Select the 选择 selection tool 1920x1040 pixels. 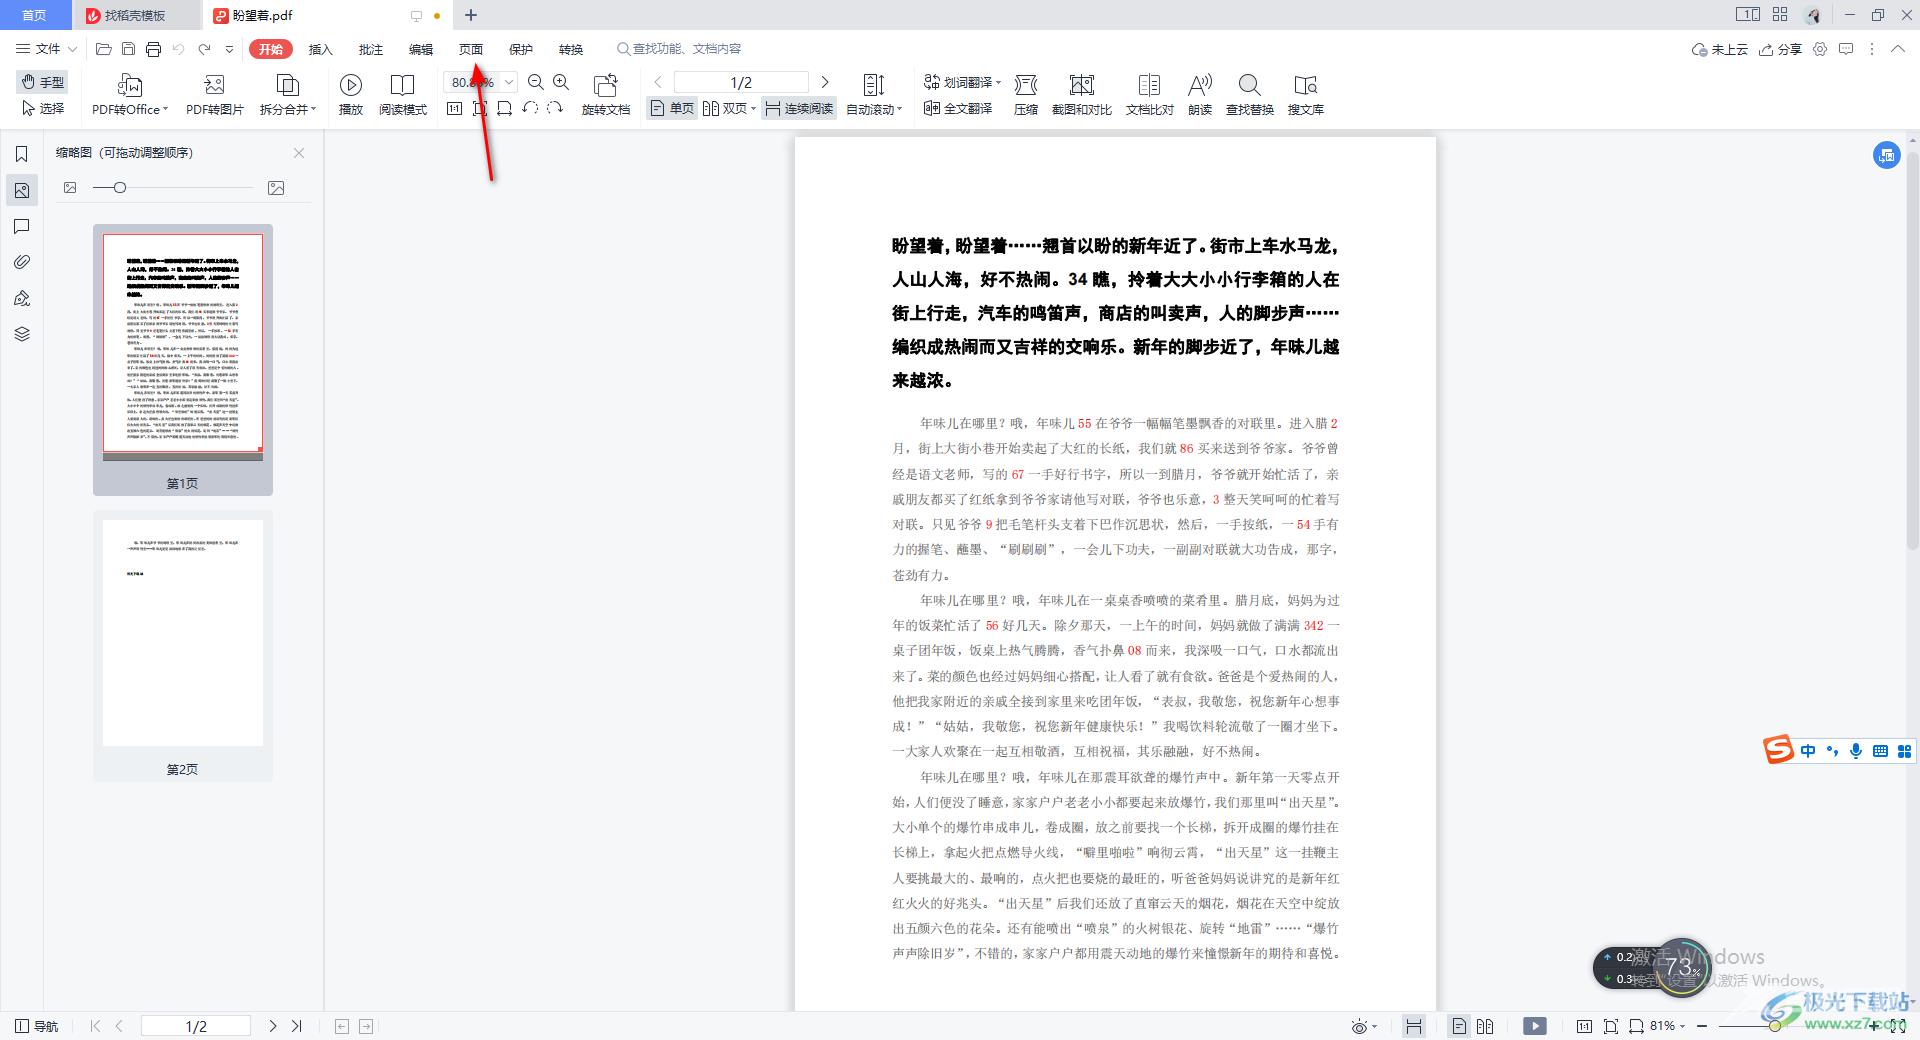[x=43, y=108]
